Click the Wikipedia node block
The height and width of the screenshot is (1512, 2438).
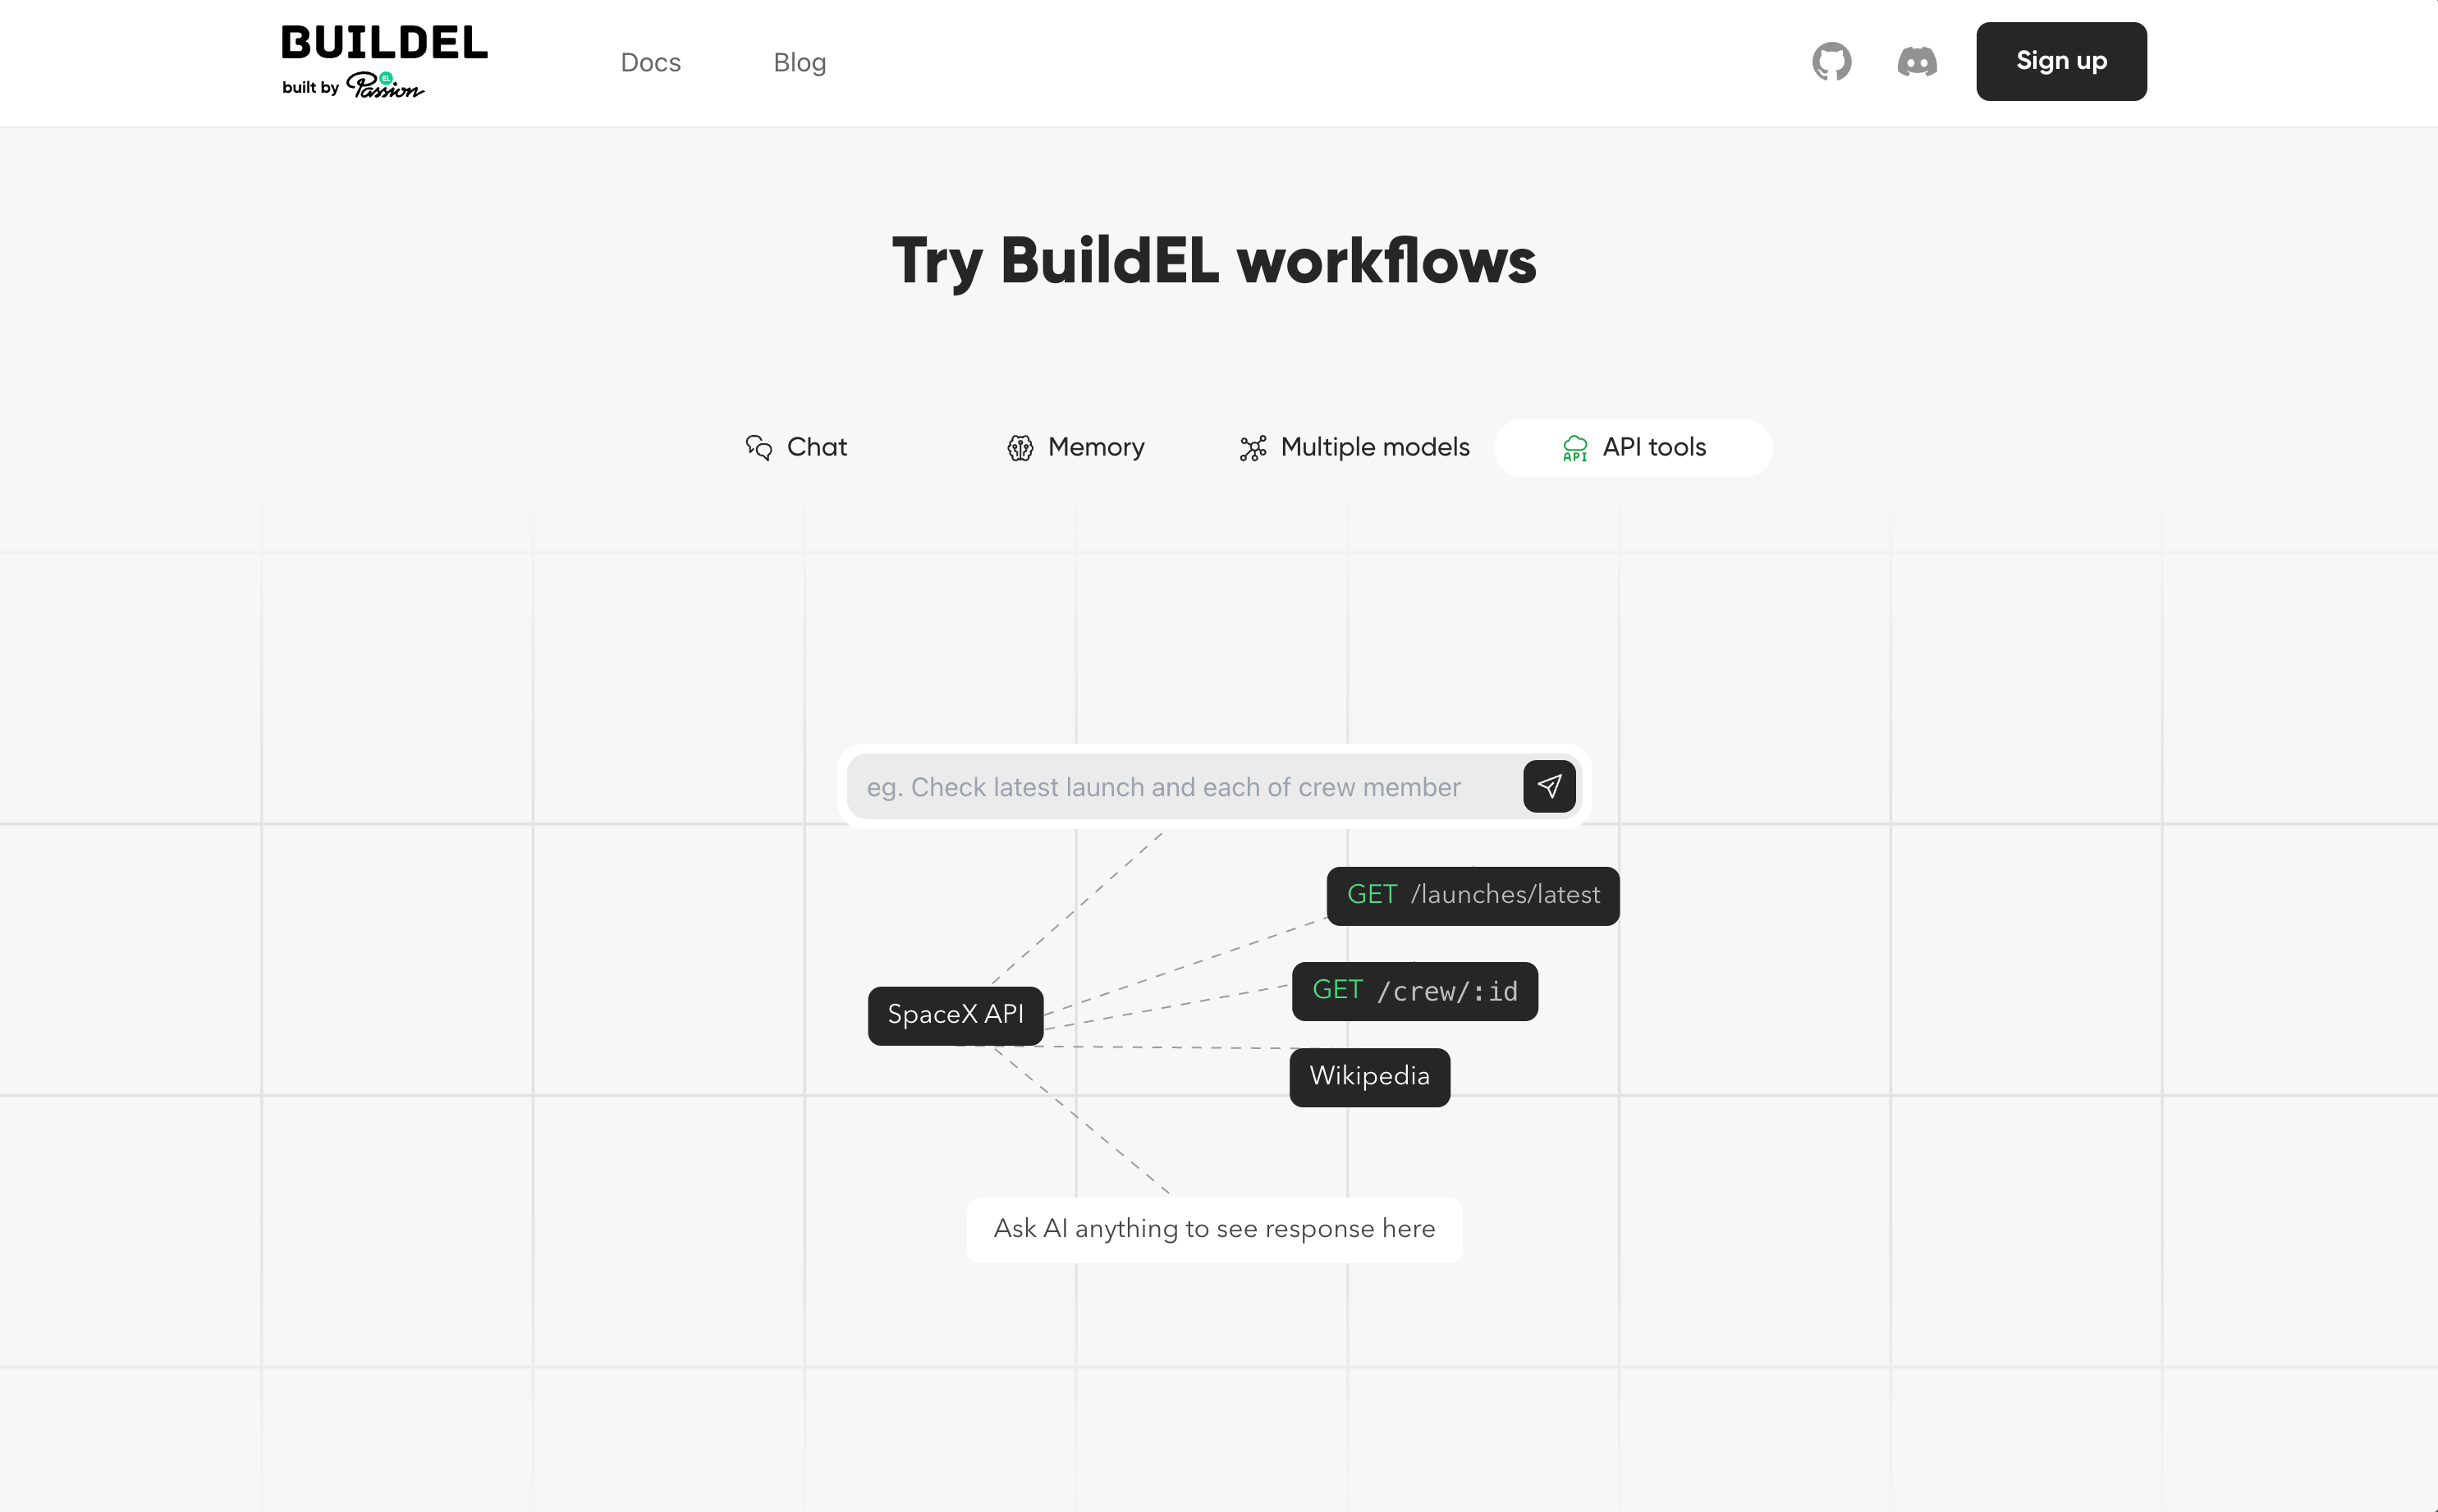point(1368,1074)
